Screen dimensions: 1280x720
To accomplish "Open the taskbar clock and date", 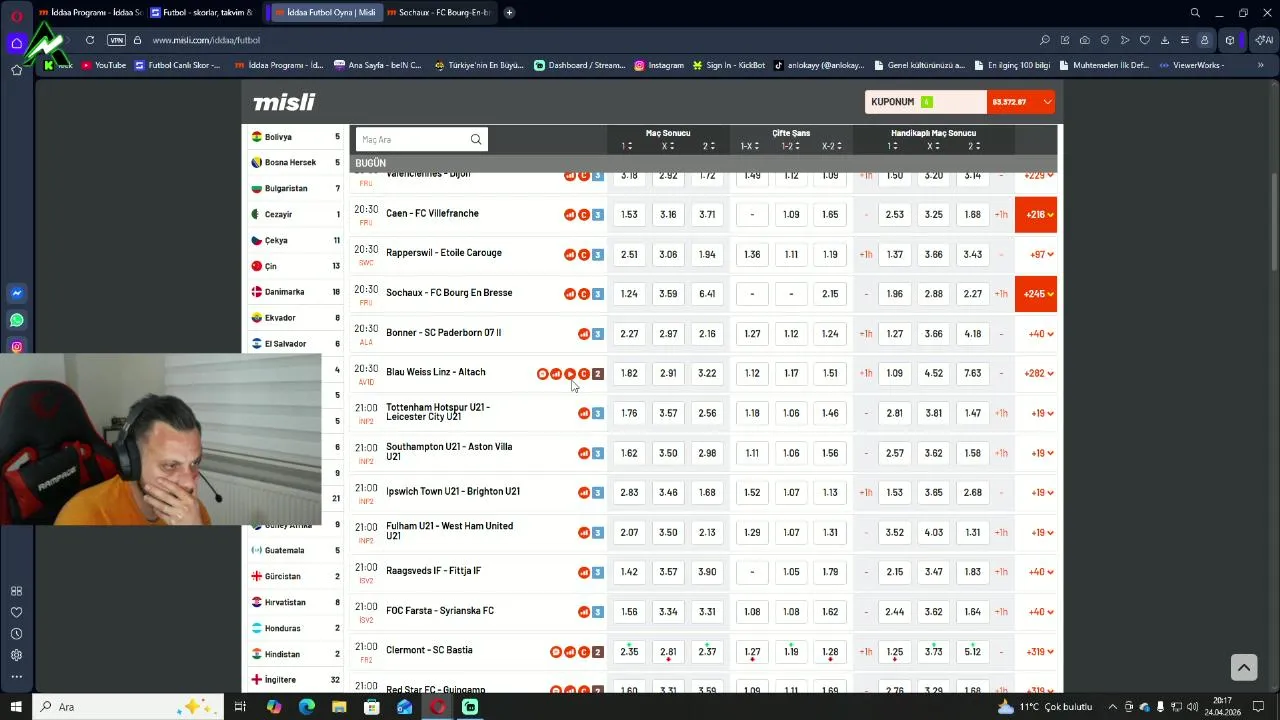I will coord(1222,707).
